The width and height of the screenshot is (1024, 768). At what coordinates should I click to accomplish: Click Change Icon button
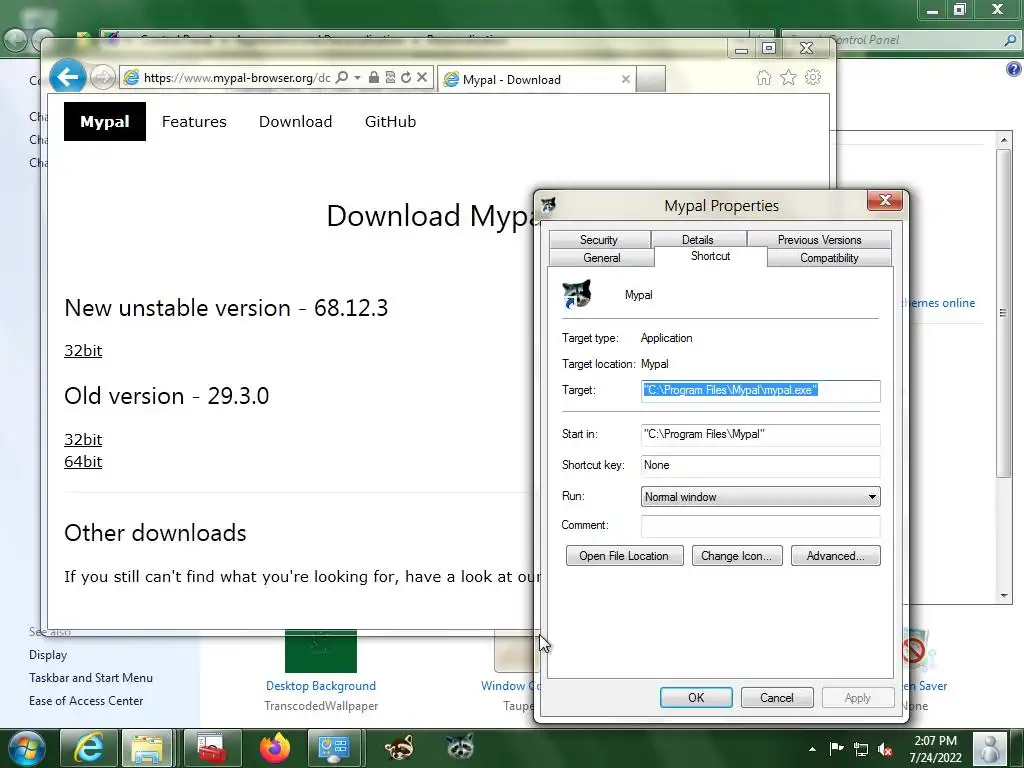[x=737, y=556]
